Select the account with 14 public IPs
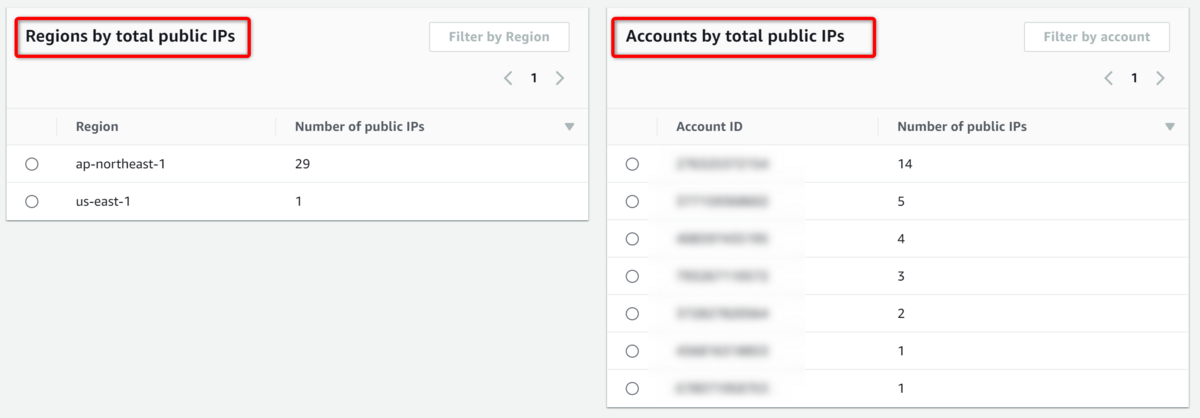This screenshot has height=418, width=1200. tap(632, 164)
